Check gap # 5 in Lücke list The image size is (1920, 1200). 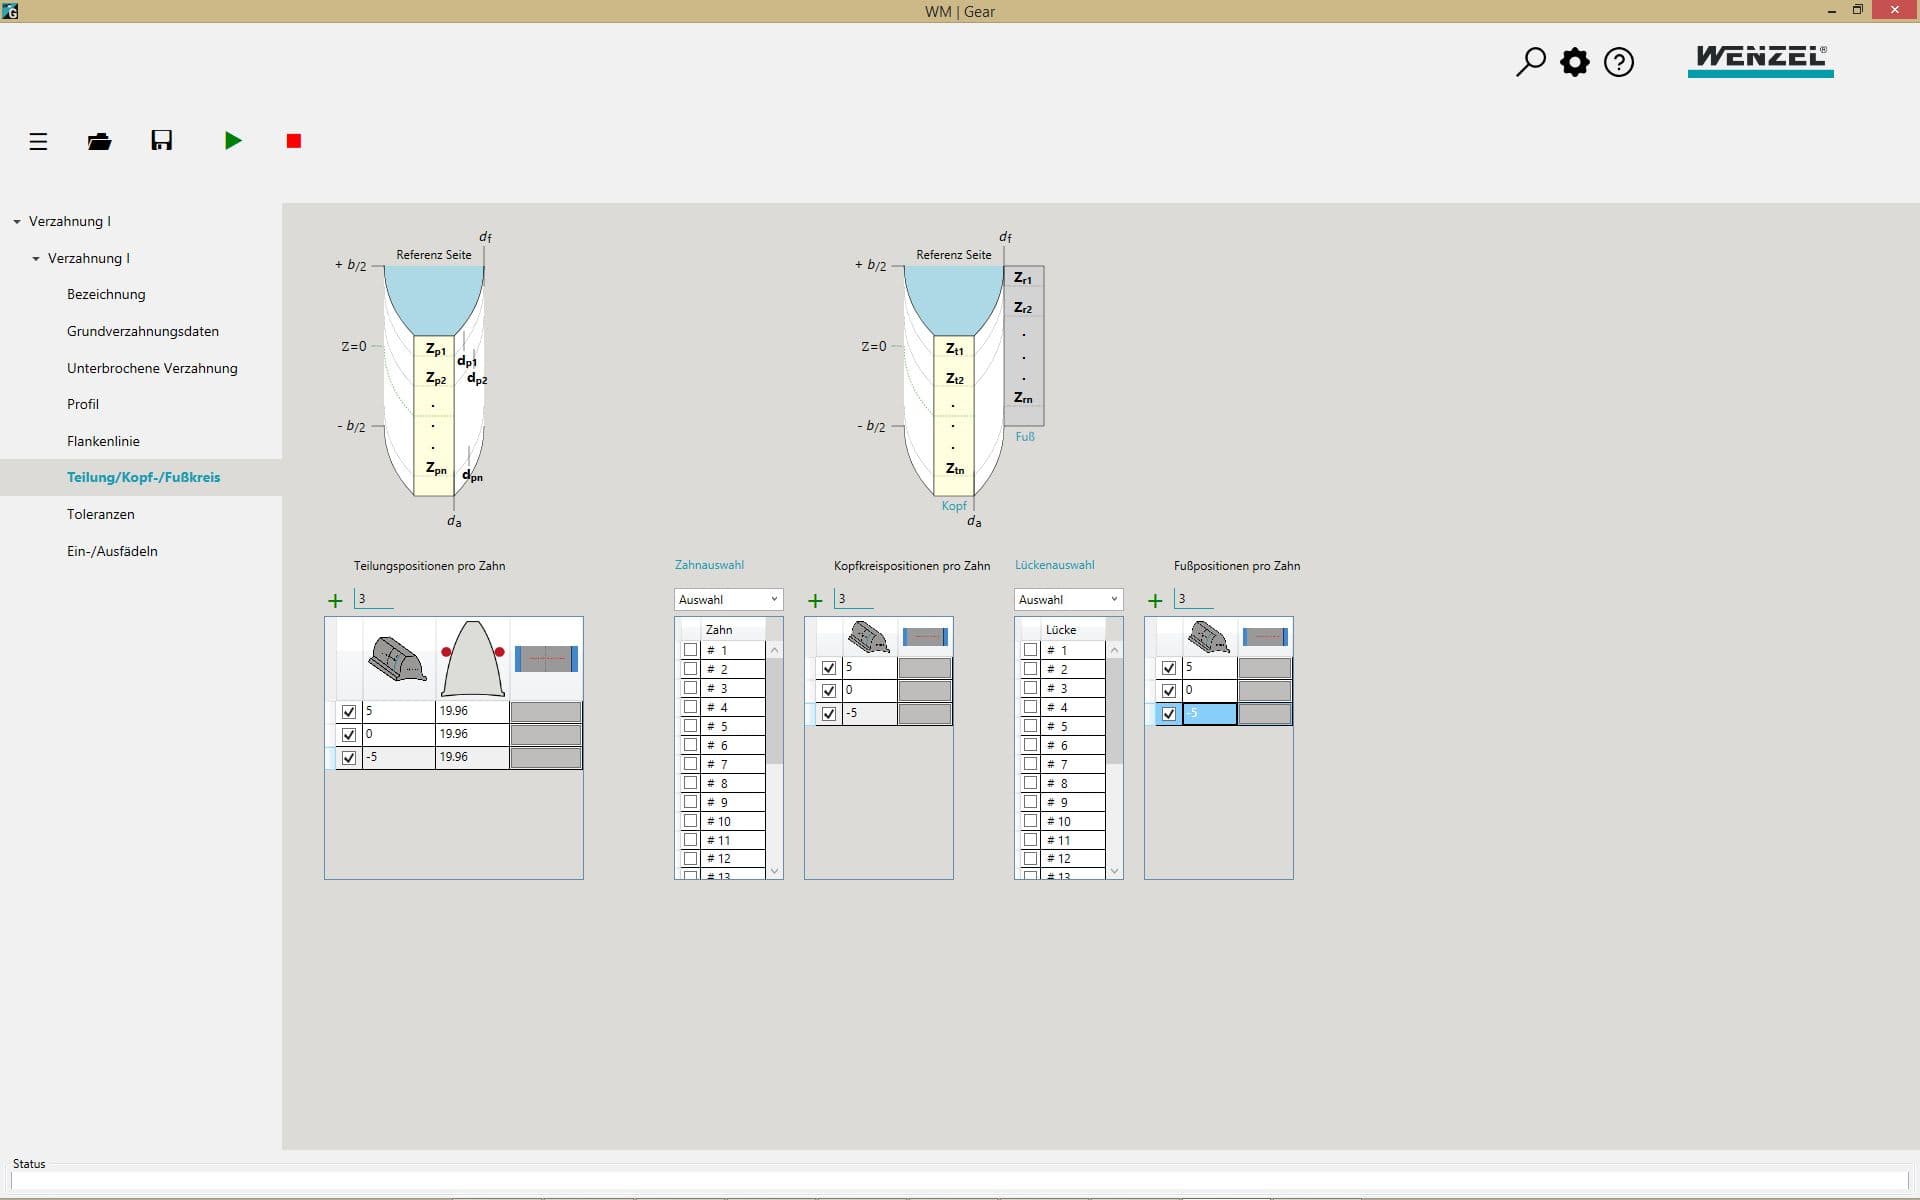pos(1030,726)
